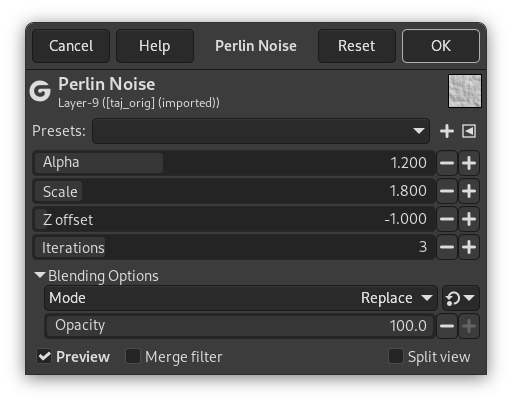Open Help for Perlin Noise

point(155,46)
